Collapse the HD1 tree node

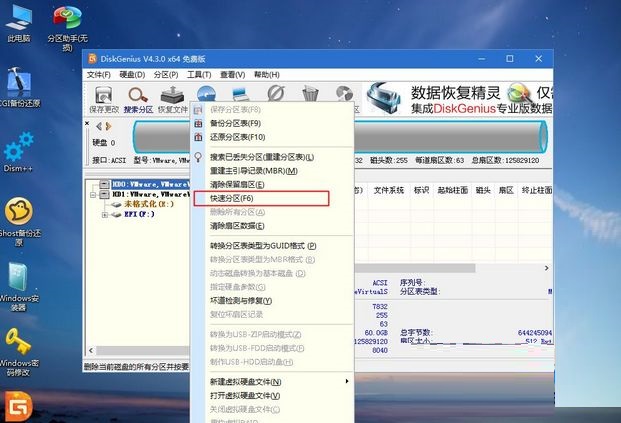click(x=93, y=194)
